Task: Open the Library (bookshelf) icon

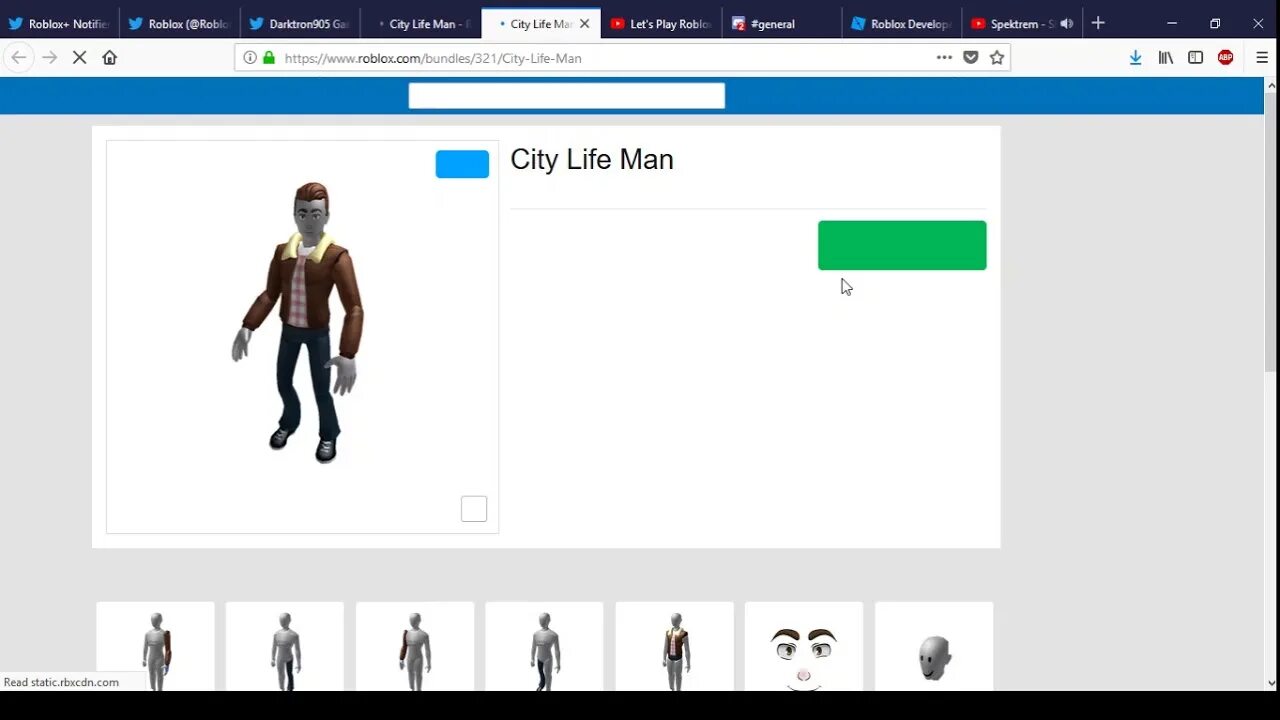Action: point(1165,57)
